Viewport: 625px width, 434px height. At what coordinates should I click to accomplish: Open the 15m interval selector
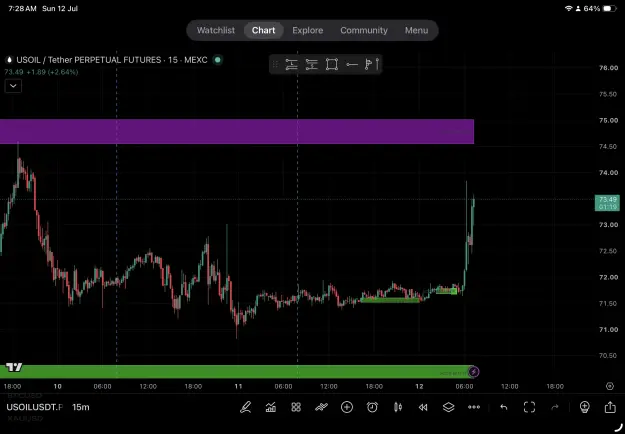(x=81, y=407)
